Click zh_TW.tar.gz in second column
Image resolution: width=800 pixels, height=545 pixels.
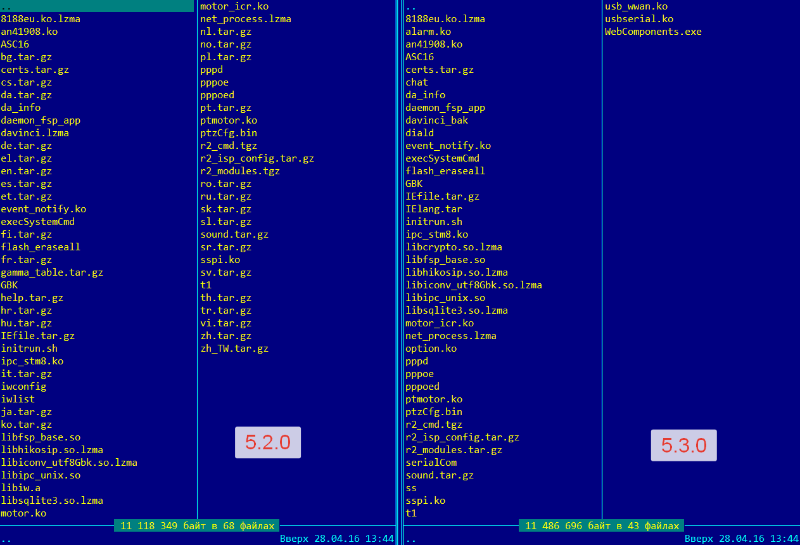click(x=234, y=349)
